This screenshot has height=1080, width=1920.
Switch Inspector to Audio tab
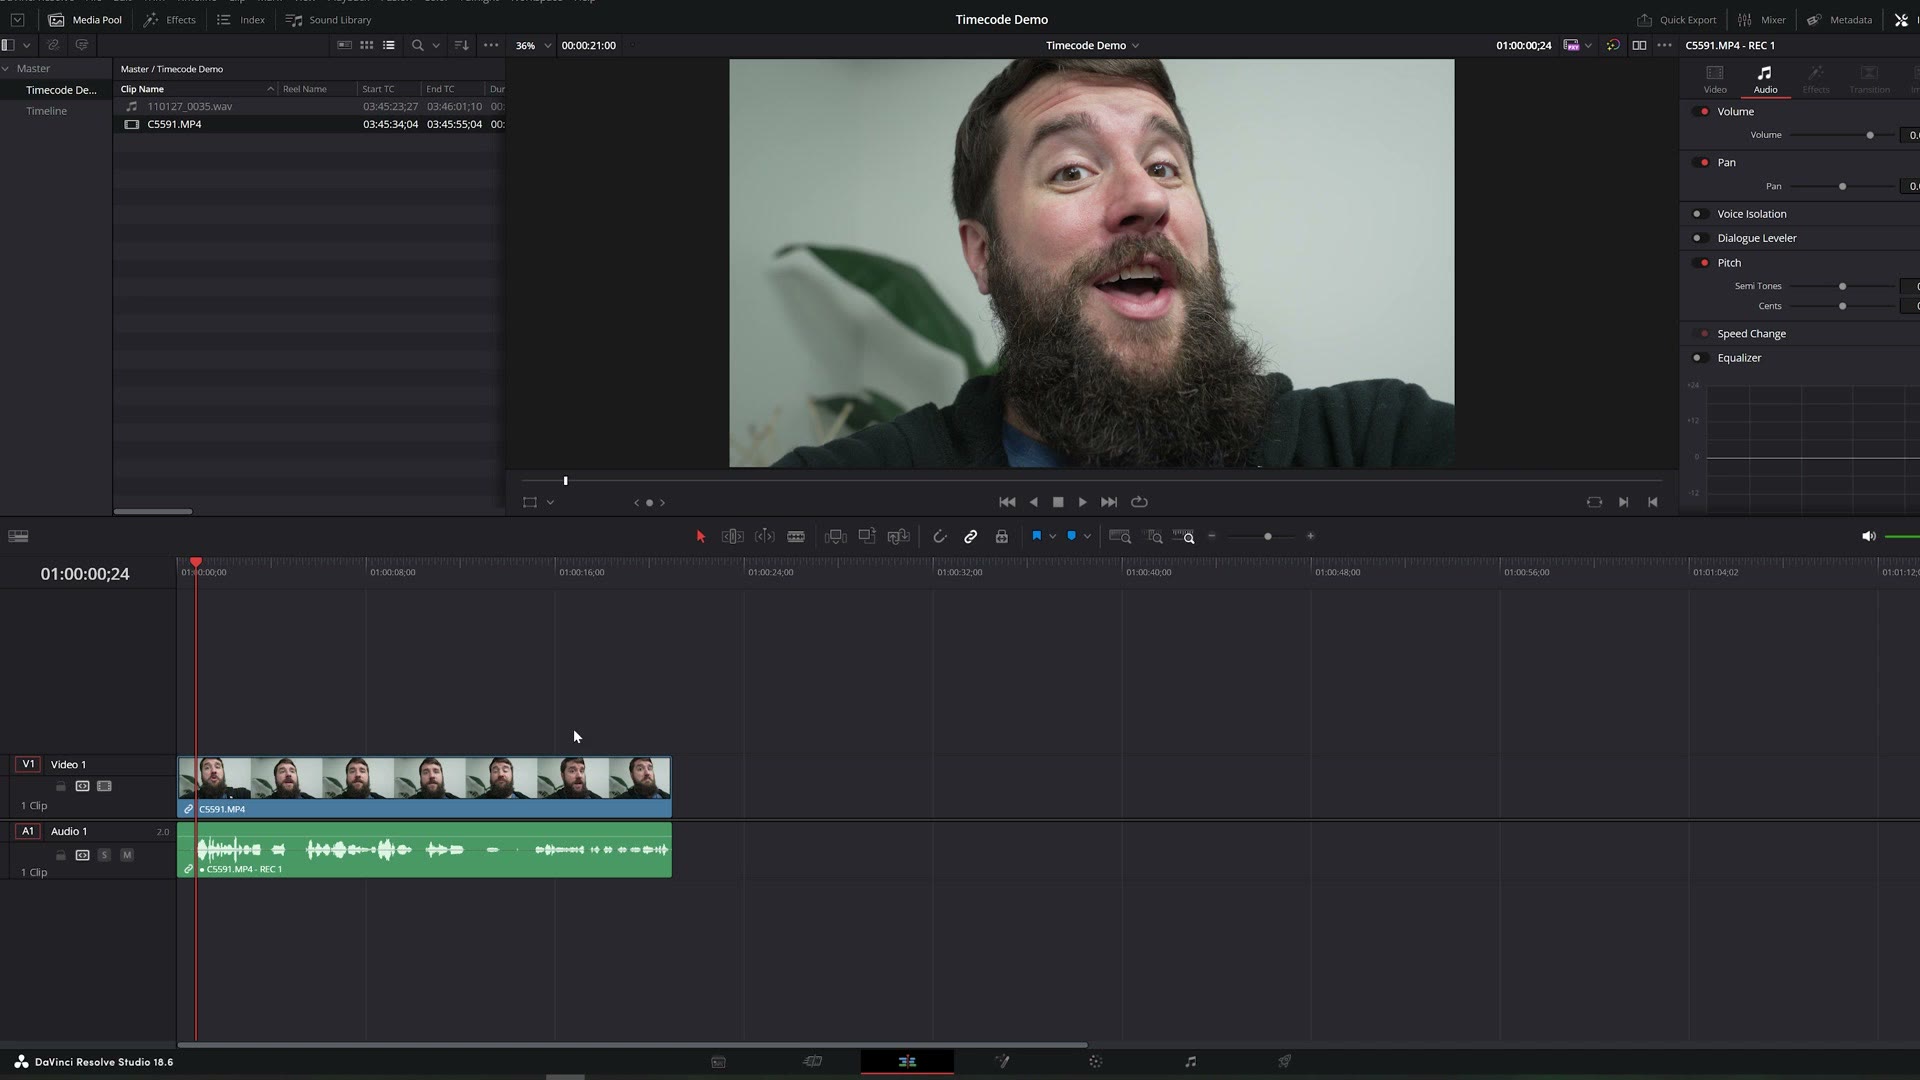click(x=1765, y=79)
